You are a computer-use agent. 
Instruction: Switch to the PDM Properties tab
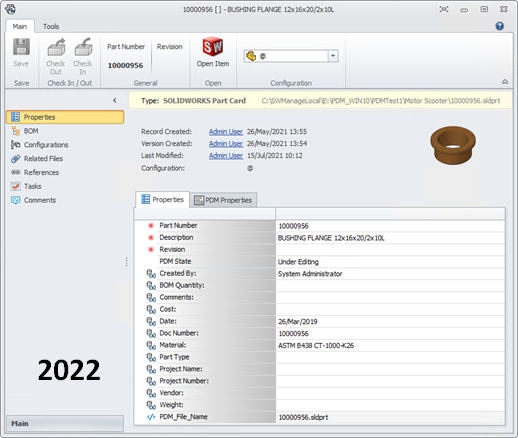[223, 200]
